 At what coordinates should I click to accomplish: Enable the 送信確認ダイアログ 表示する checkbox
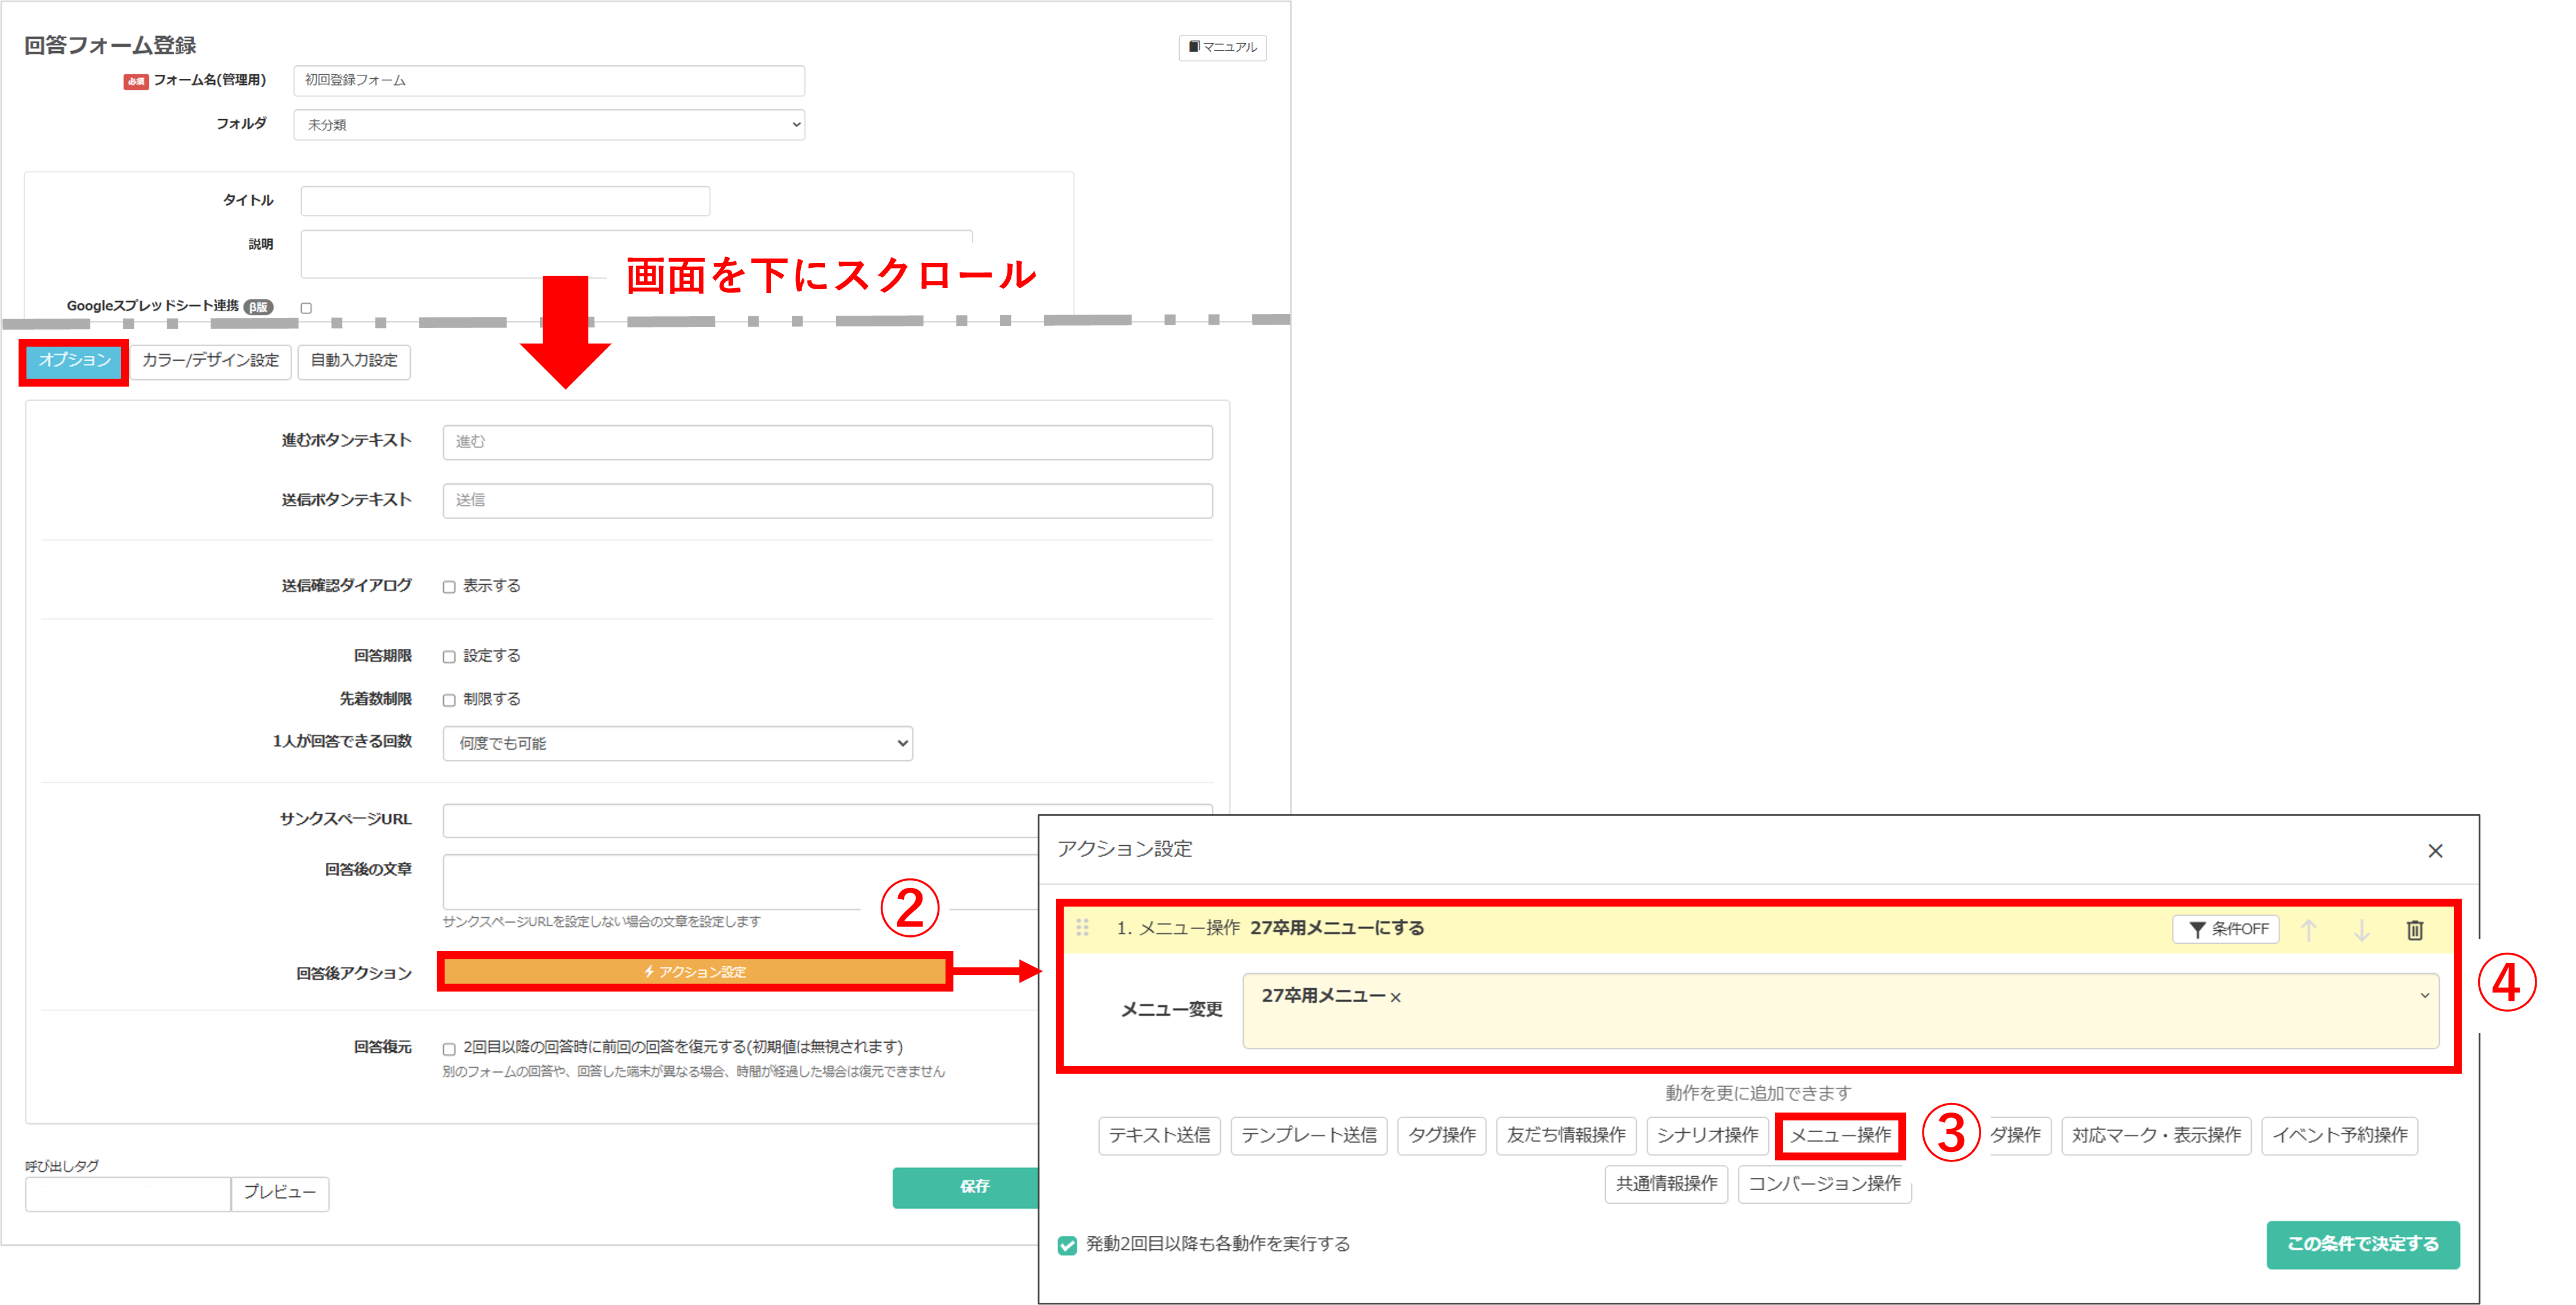click(x=449, y=586)
